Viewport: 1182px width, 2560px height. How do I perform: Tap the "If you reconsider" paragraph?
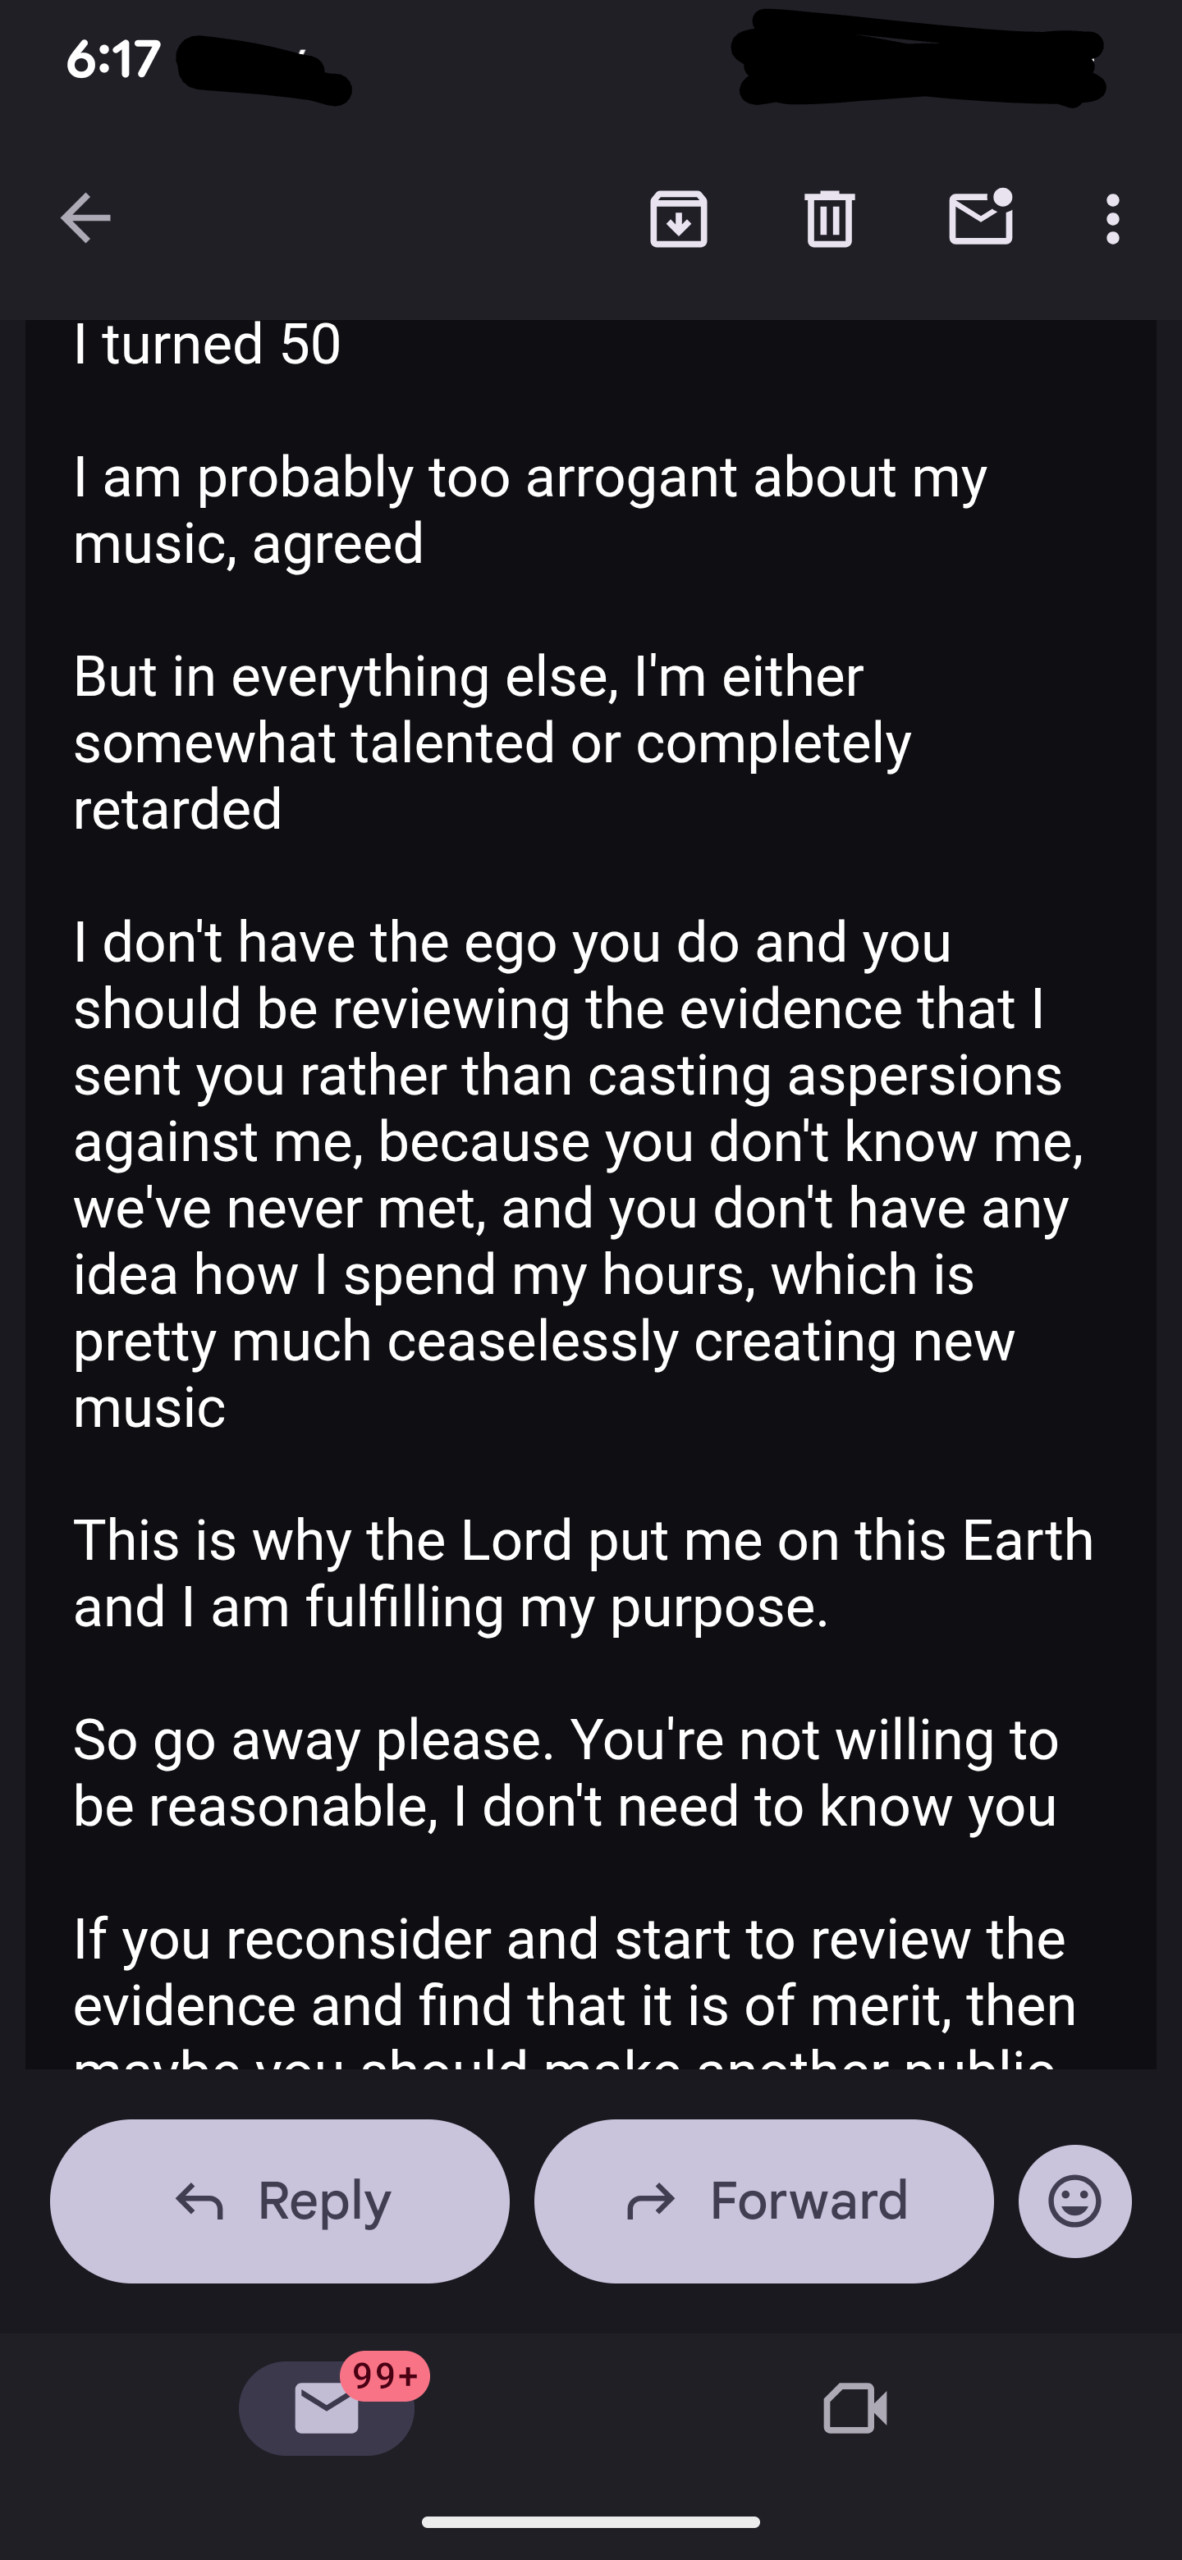point(574,1972)
